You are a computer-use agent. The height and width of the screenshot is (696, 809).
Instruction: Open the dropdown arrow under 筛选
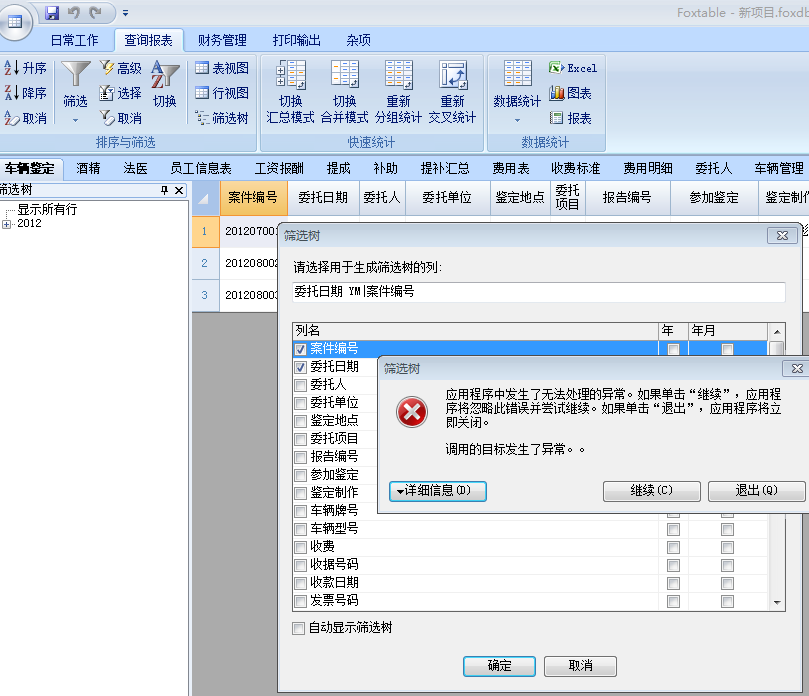[75, 121]
